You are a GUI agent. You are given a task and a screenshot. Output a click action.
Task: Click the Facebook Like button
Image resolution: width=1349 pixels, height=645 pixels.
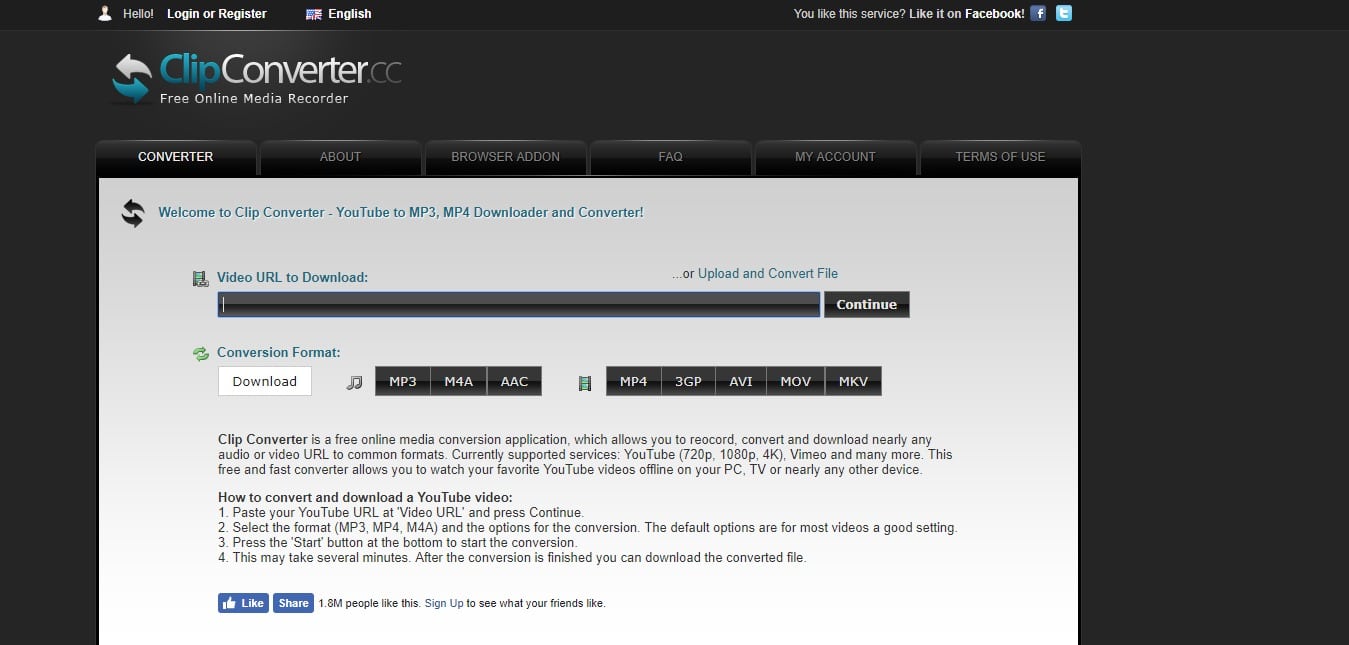[x=243, y=603]
